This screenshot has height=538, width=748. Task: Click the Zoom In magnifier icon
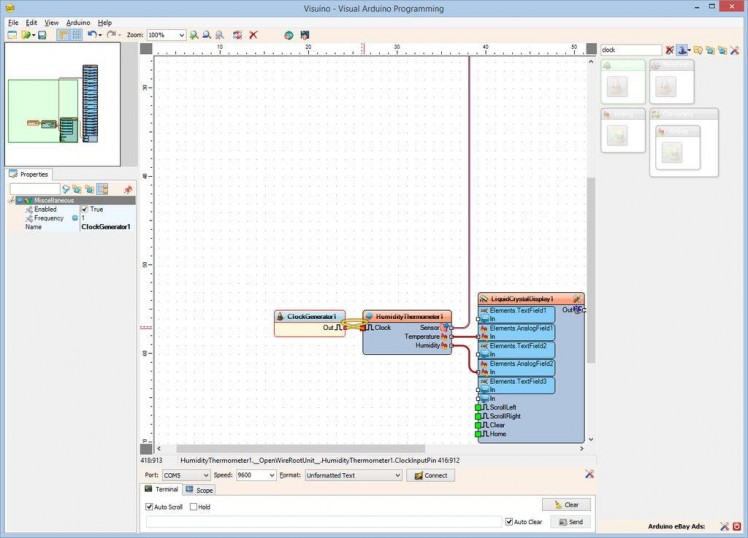click(194, 35)
